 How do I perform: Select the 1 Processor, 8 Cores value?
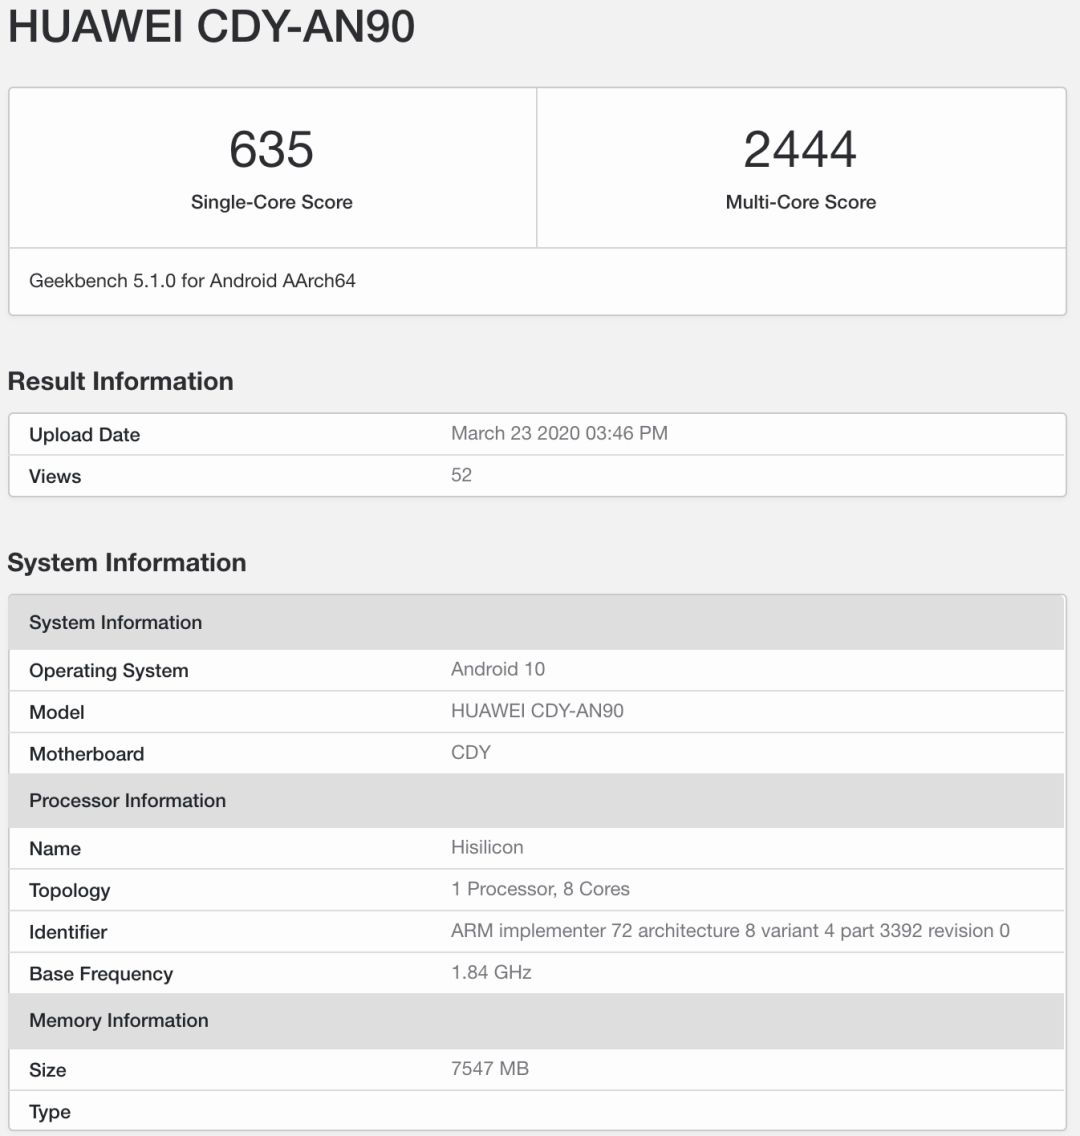tap(540, 890)
